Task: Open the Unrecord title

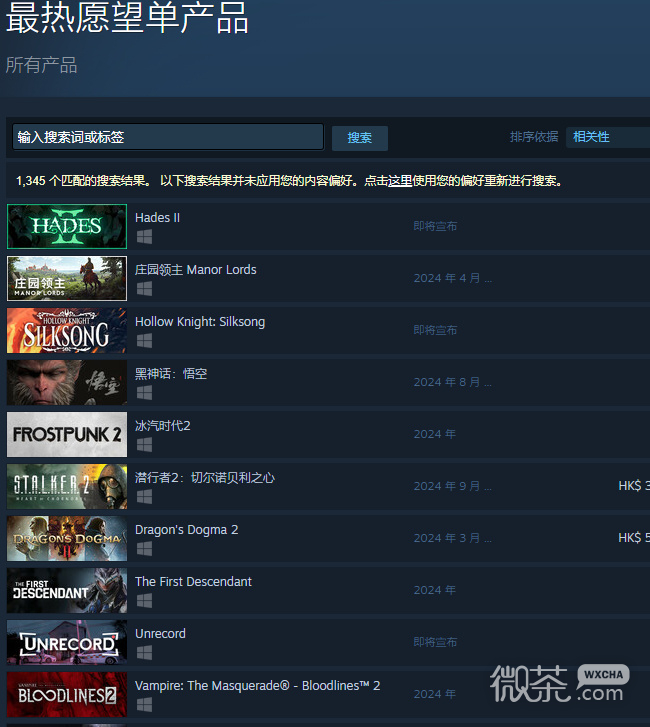Action: pyautogui.click(x=160, y=633)
